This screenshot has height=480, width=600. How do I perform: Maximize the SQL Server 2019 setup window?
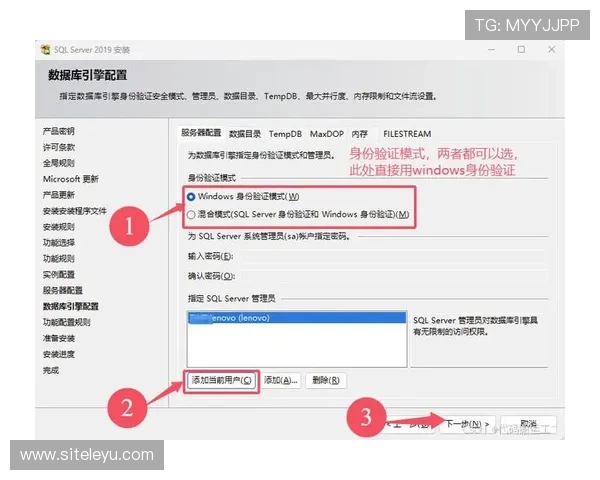(x=521, y=49)
